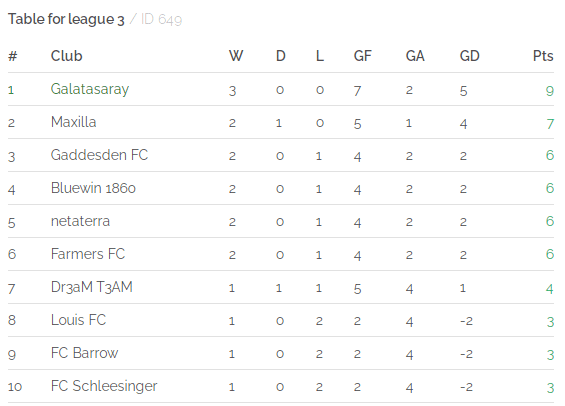Viewport: 565px width, 406px height.
Task: Select the ID 649 label
Action: click(161, 19)
